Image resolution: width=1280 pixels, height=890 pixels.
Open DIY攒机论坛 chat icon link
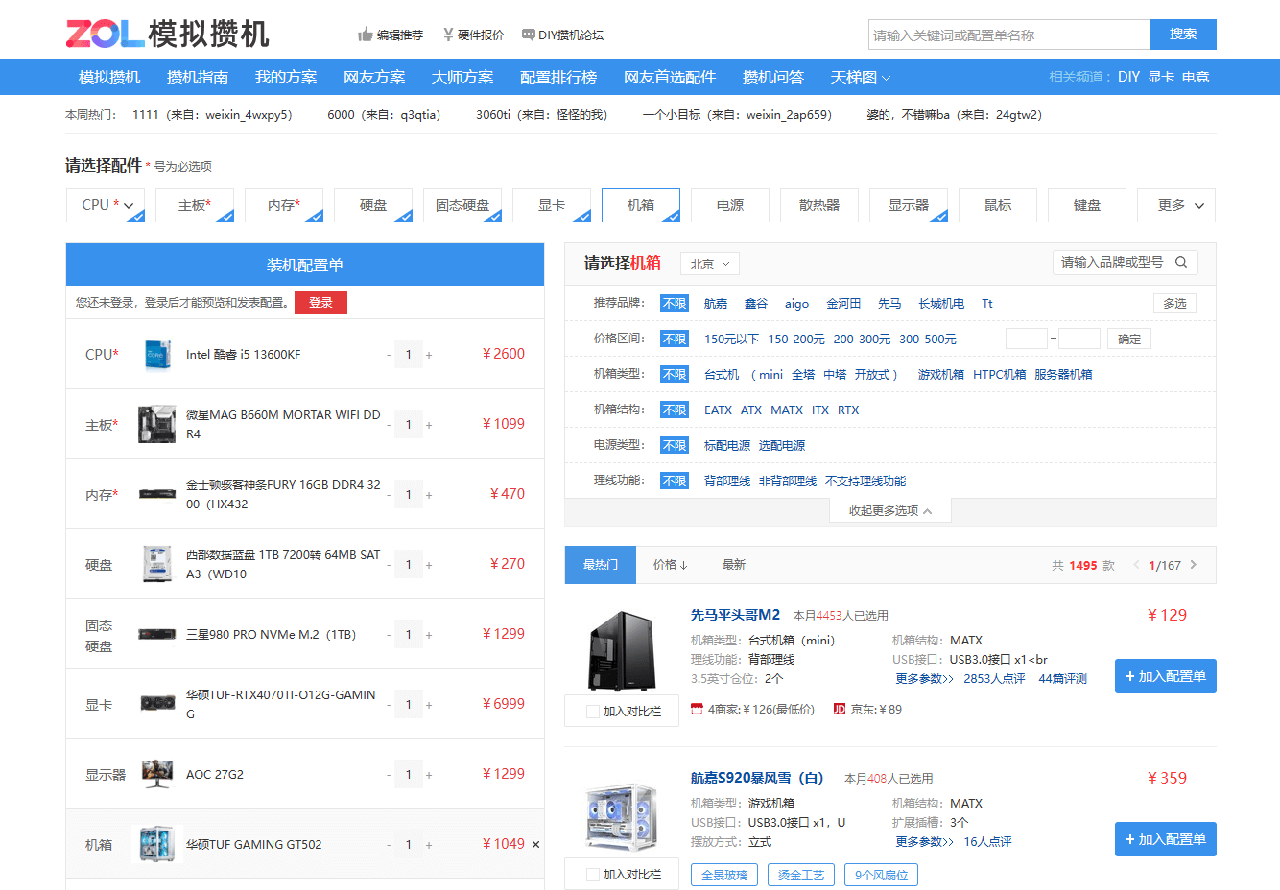click(563, 35)
